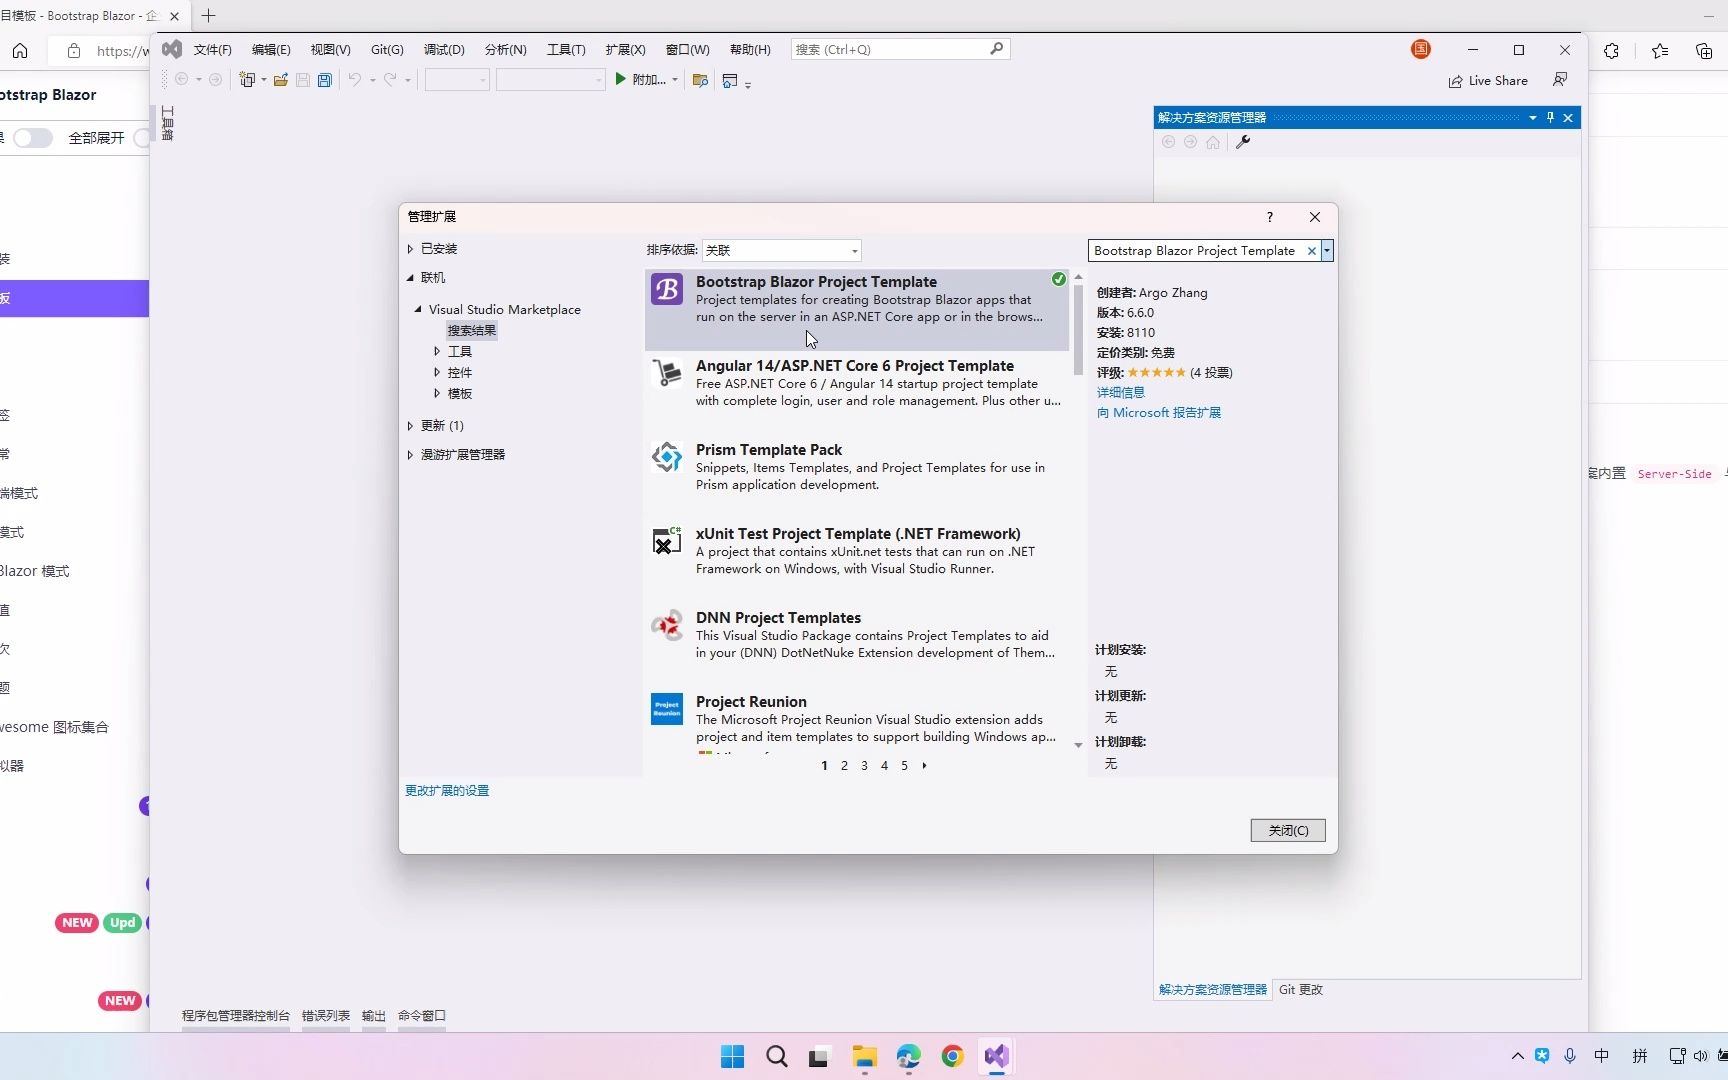Unpin the 解决方案资源管理器 panel
Viewport: 1728px width, 1080px height.
coord(1549,117)
